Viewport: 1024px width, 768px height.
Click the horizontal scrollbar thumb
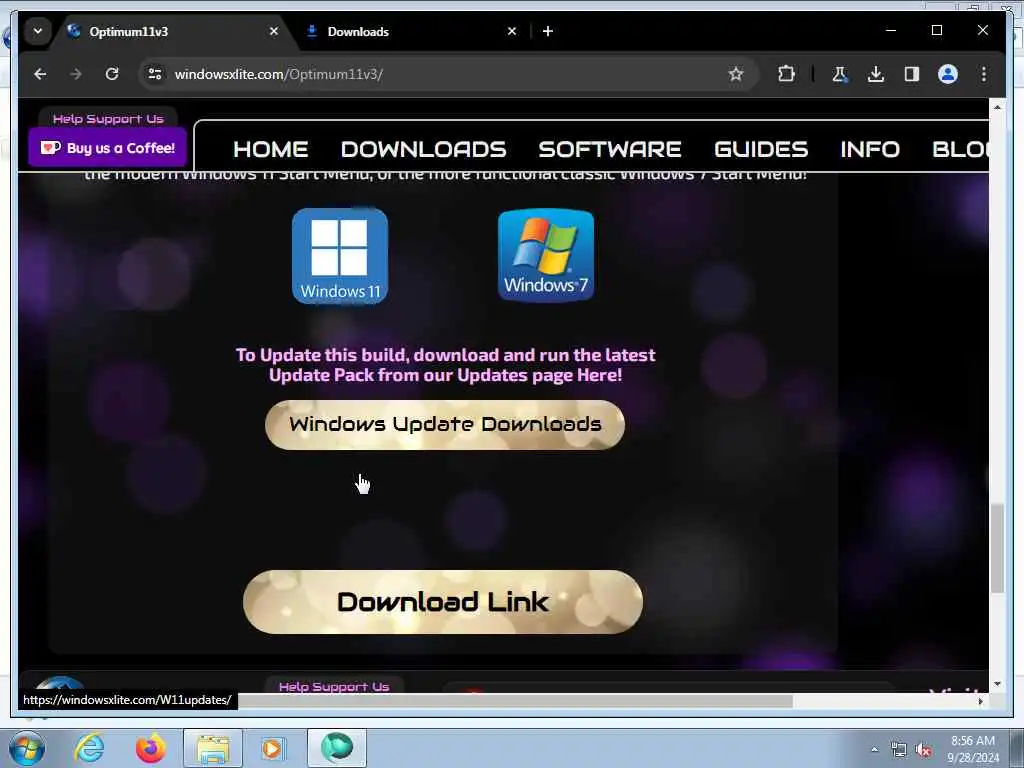click(x=516, y=701)
